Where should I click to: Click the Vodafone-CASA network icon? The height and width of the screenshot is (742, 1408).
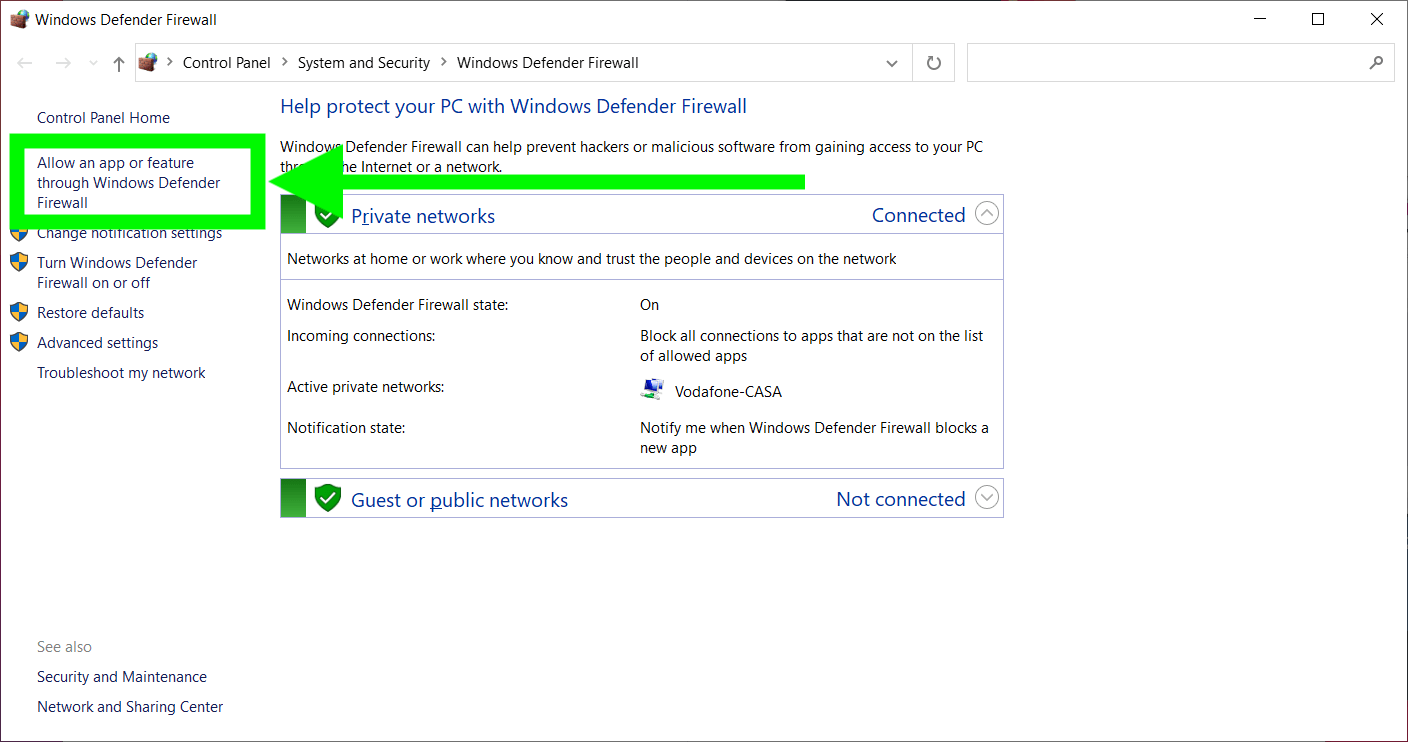point(652,388)
